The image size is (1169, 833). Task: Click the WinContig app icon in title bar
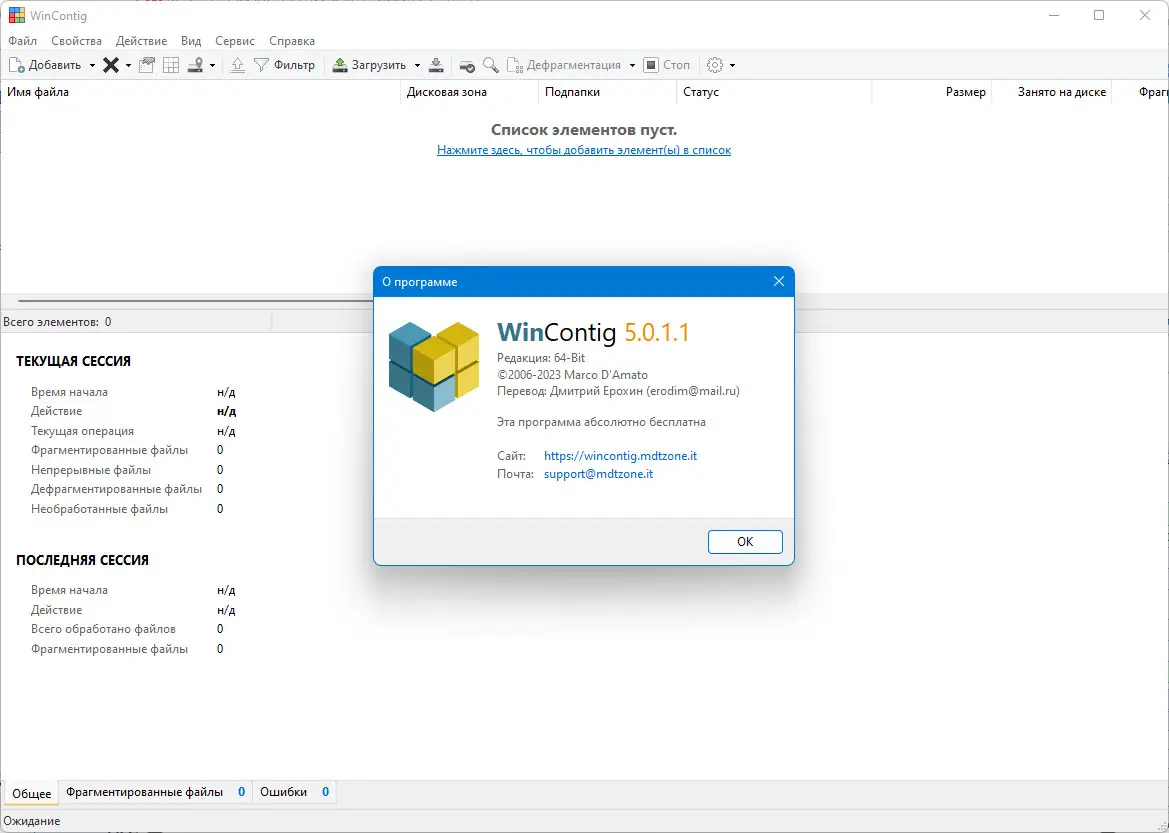16,16
